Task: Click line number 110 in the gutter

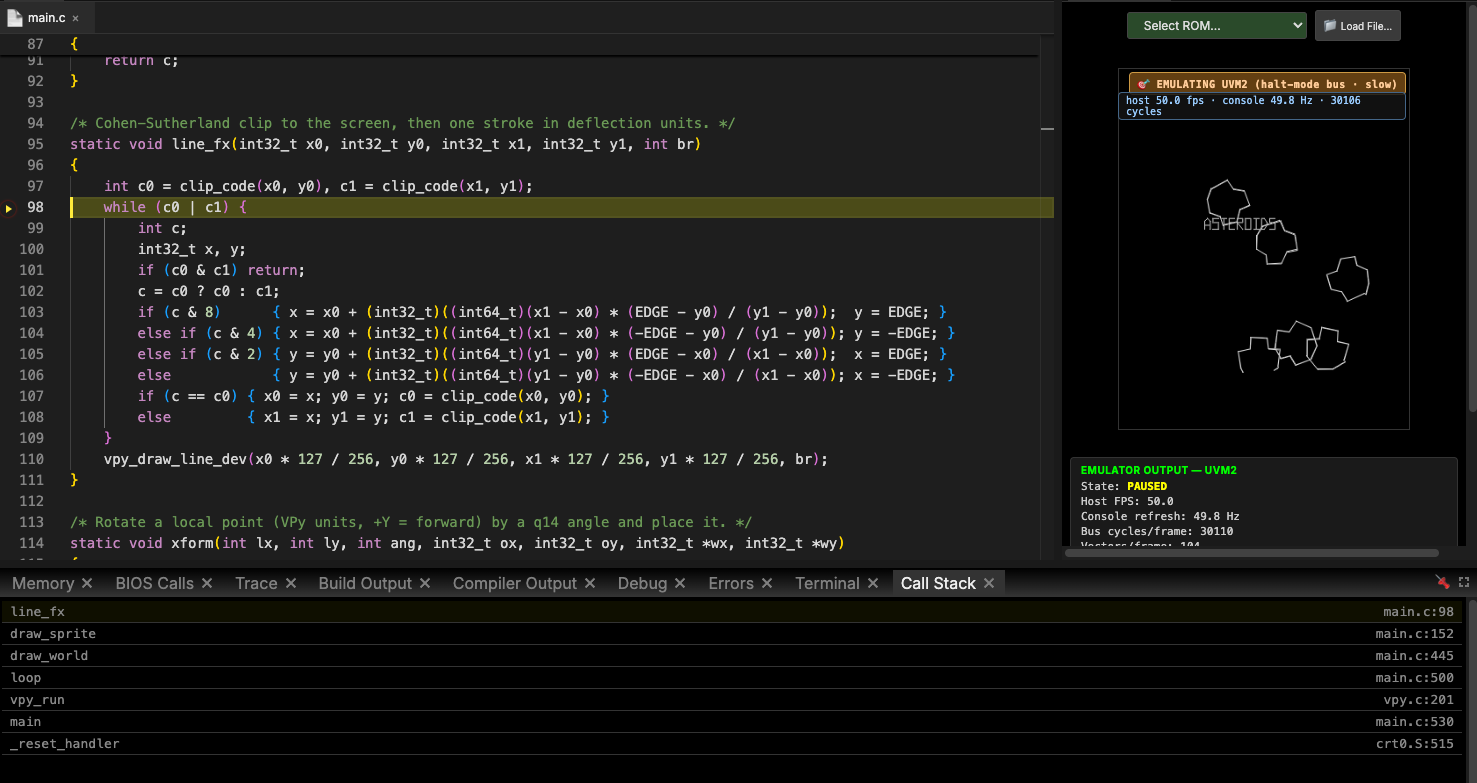Action: pyautogui.click(x=32, y=459)
